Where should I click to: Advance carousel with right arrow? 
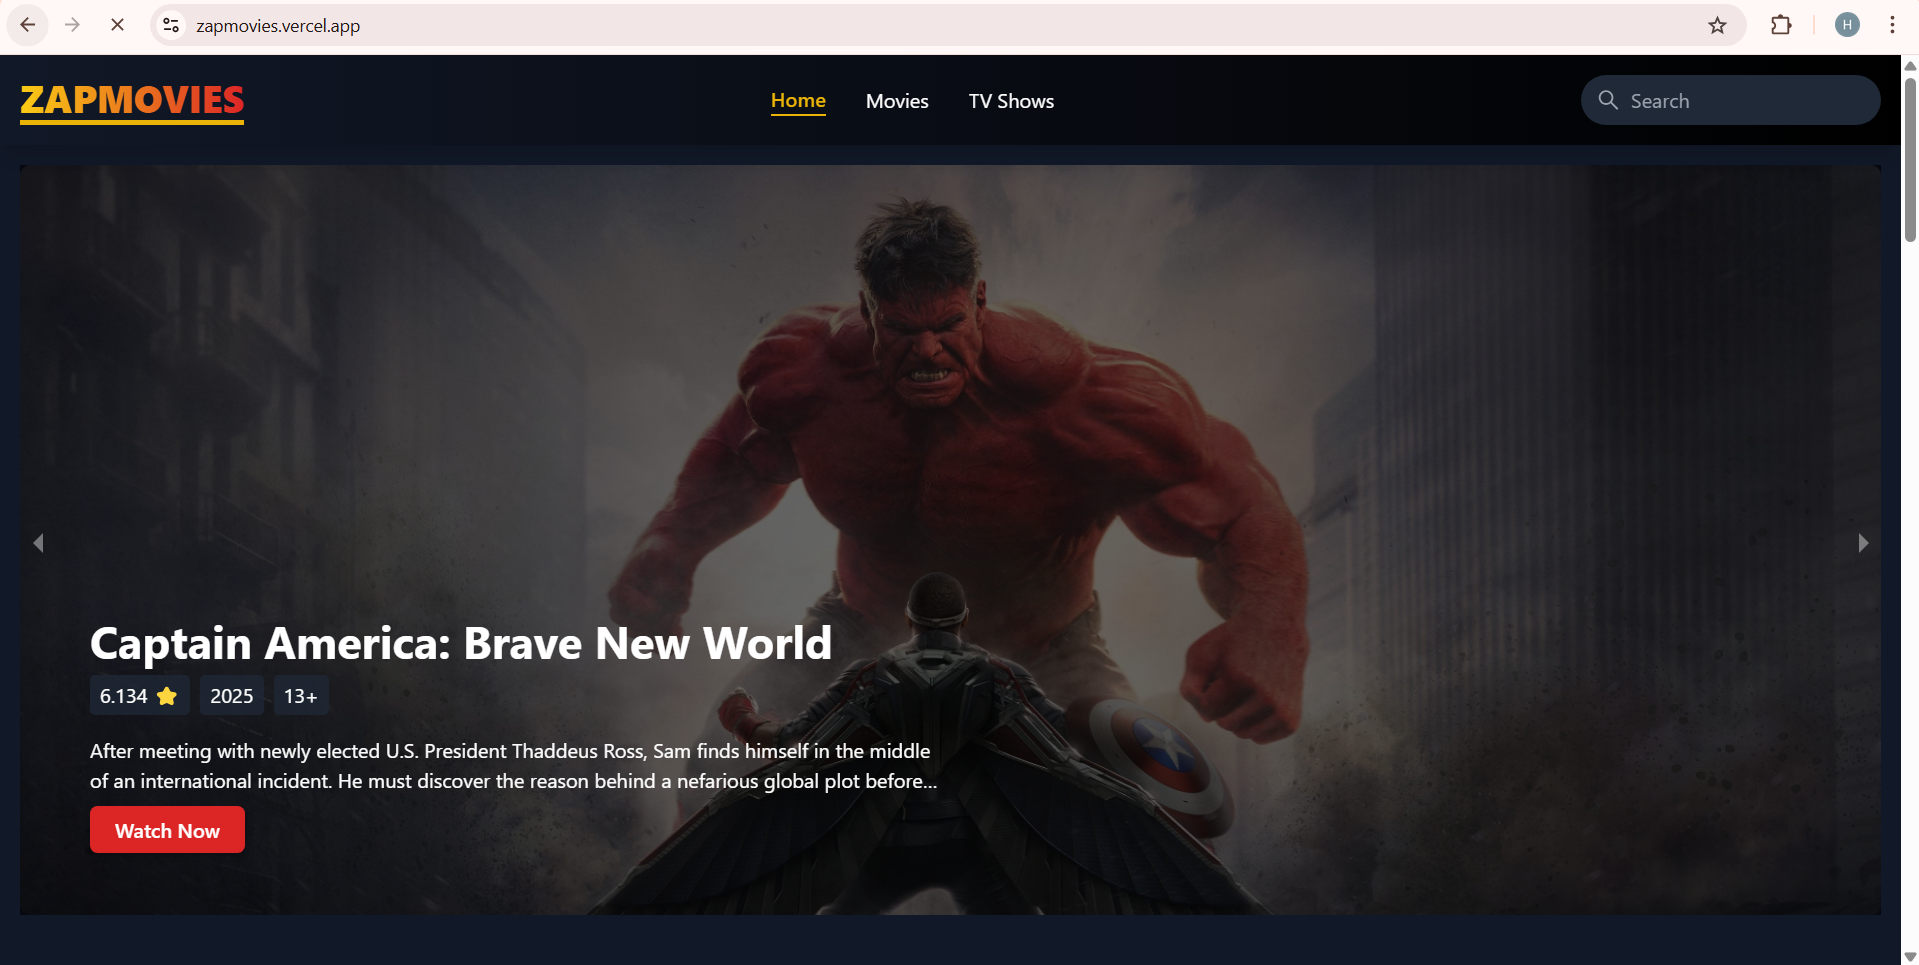coord(1863,543)
